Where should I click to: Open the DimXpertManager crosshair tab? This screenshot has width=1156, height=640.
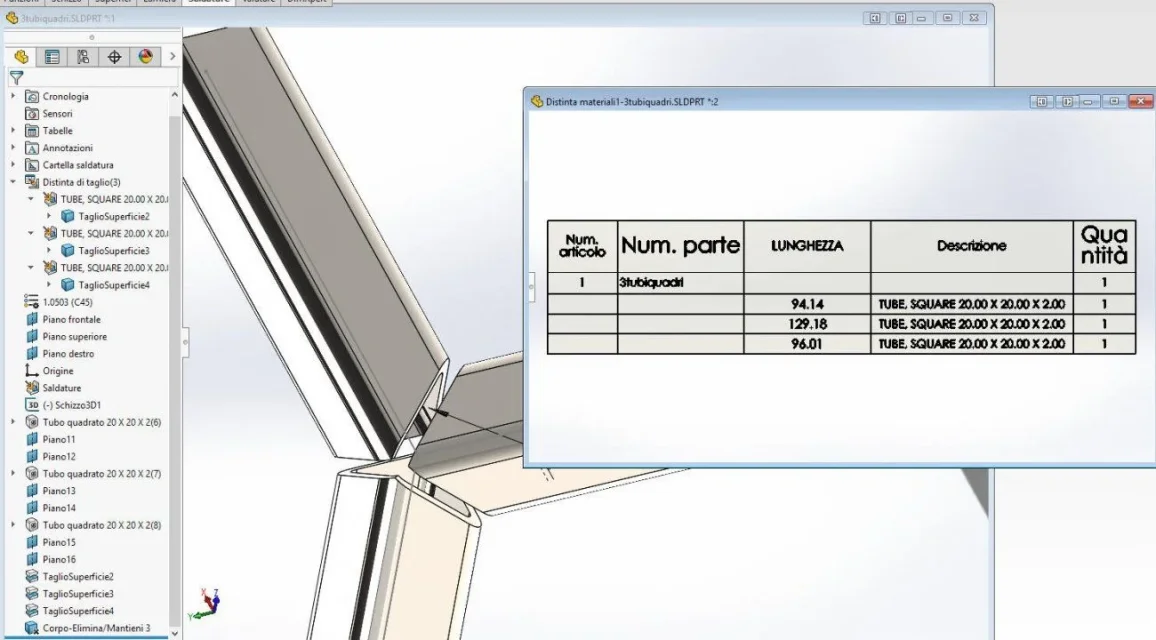[x=114, y=57]
